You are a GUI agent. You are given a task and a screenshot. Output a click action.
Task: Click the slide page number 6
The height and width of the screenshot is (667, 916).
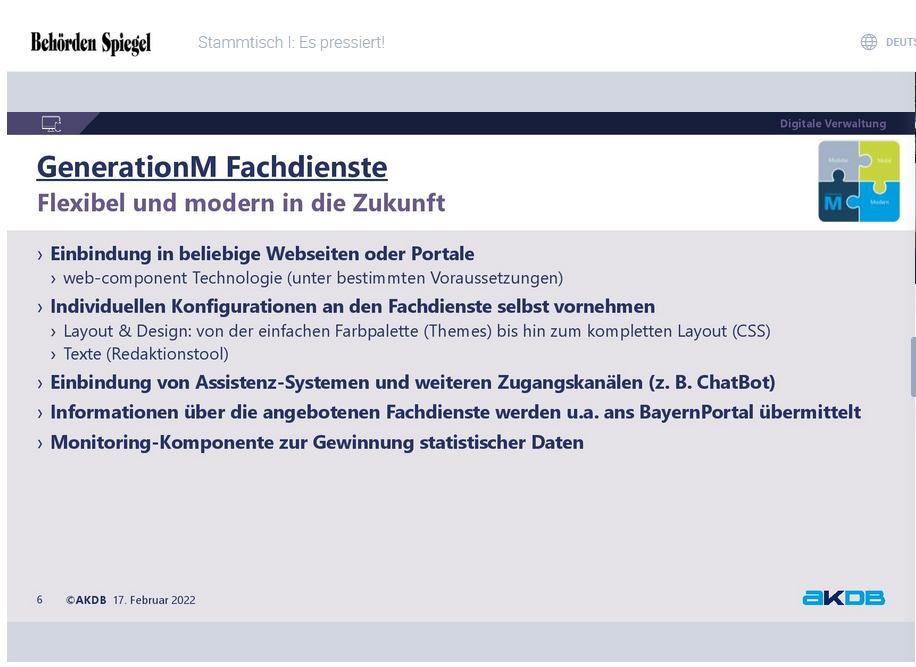(x=40, y=600)
